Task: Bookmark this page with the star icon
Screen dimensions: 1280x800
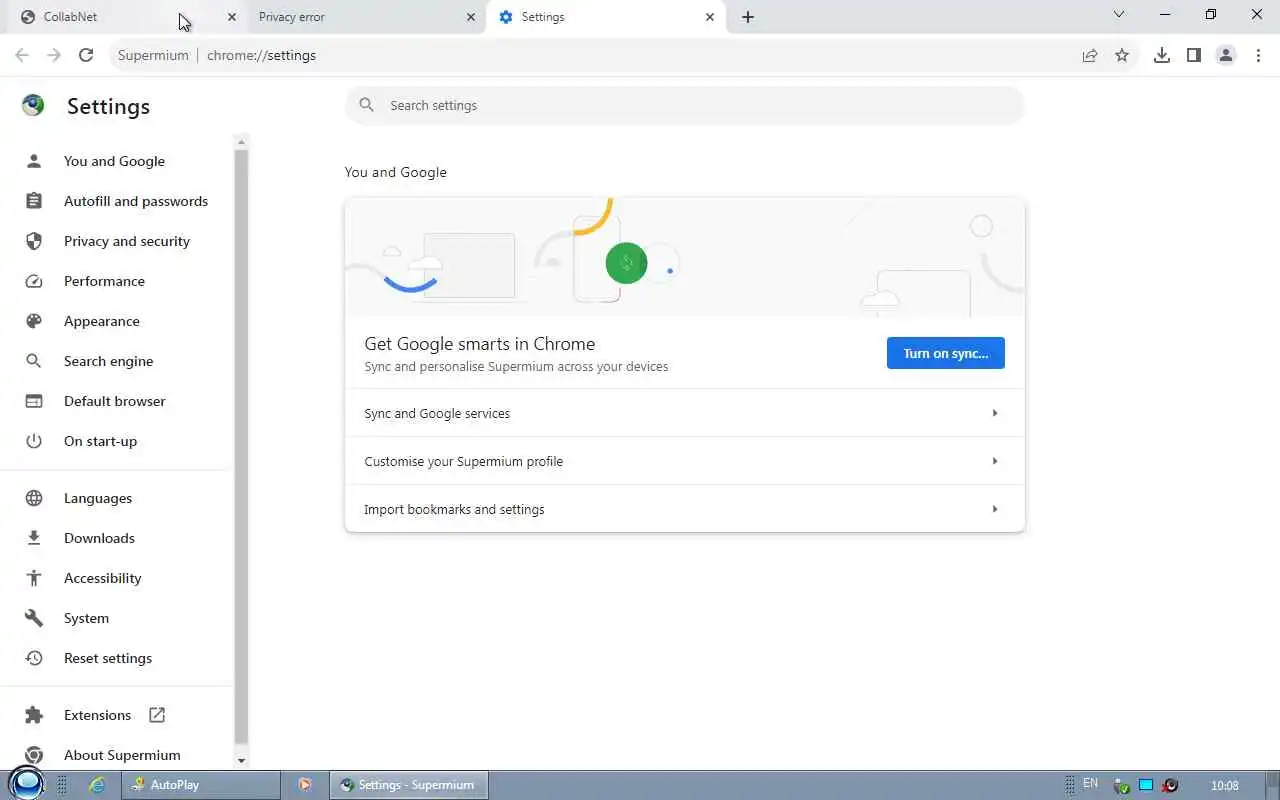Action: 1122,55
